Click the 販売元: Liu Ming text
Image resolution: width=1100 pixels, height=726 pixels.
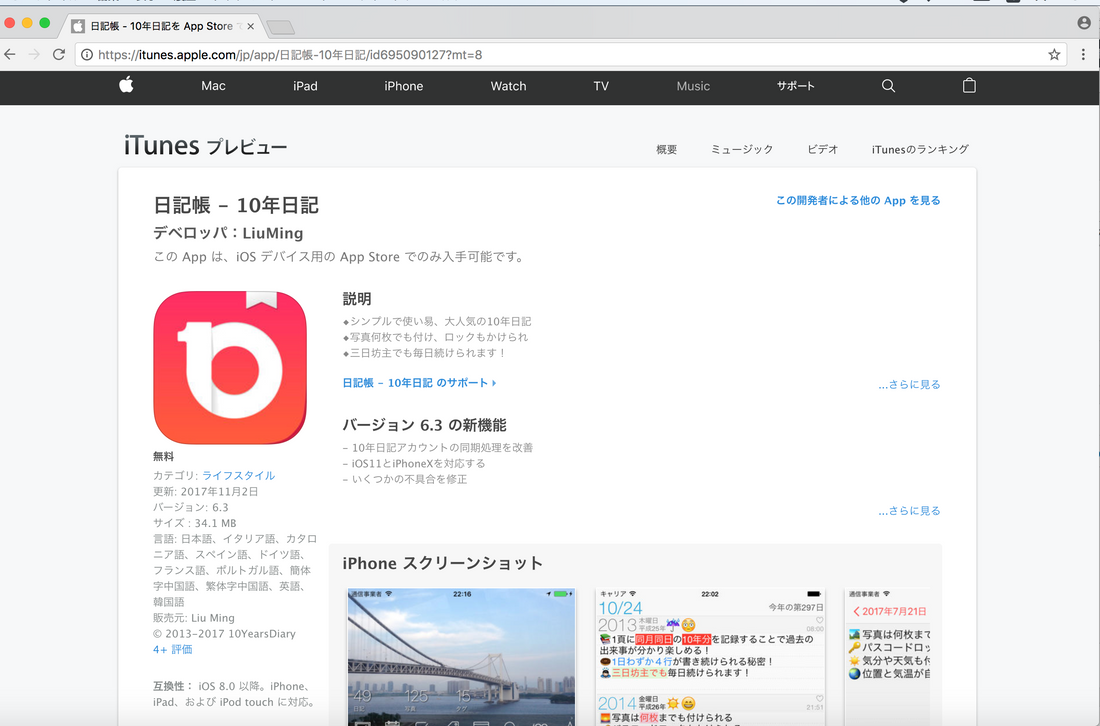click(194, 618)
